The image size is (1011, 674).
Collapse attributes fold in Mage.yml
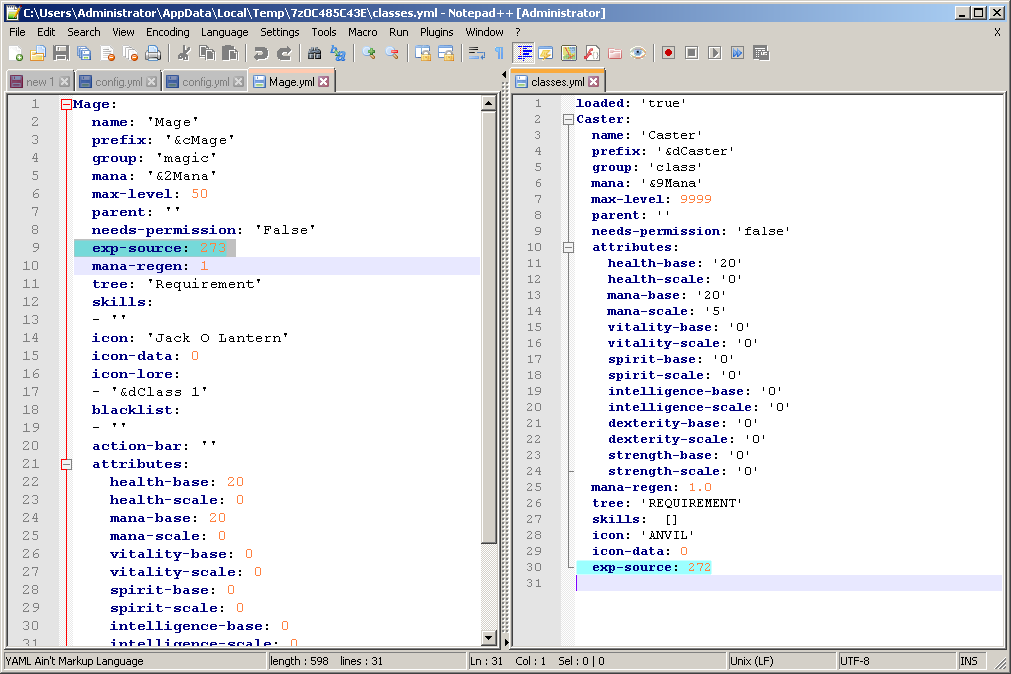[x=66, y=464]
